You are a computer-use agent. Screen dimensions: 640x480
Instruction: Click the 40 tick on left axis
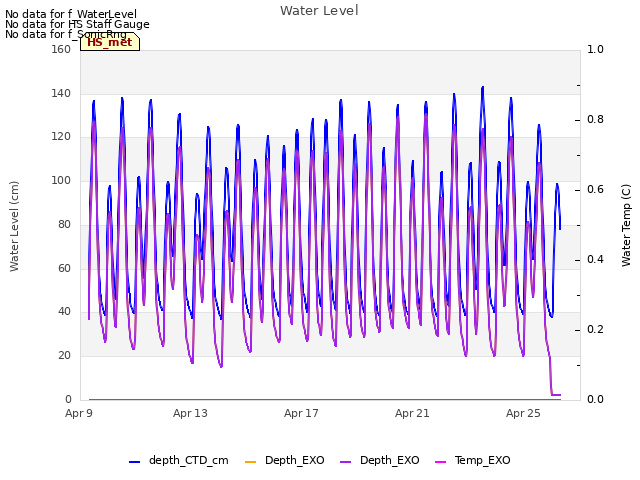click(64, 311)
